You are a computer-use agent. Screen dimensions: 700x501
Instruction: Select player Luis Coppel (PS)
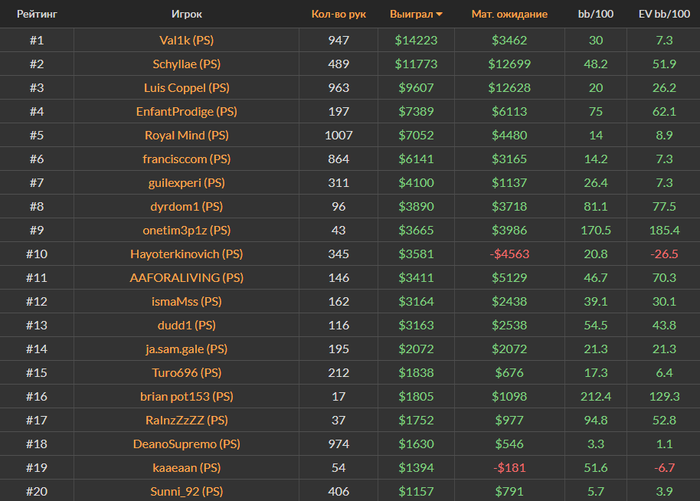pyautogui.click(x=186, y=88)
